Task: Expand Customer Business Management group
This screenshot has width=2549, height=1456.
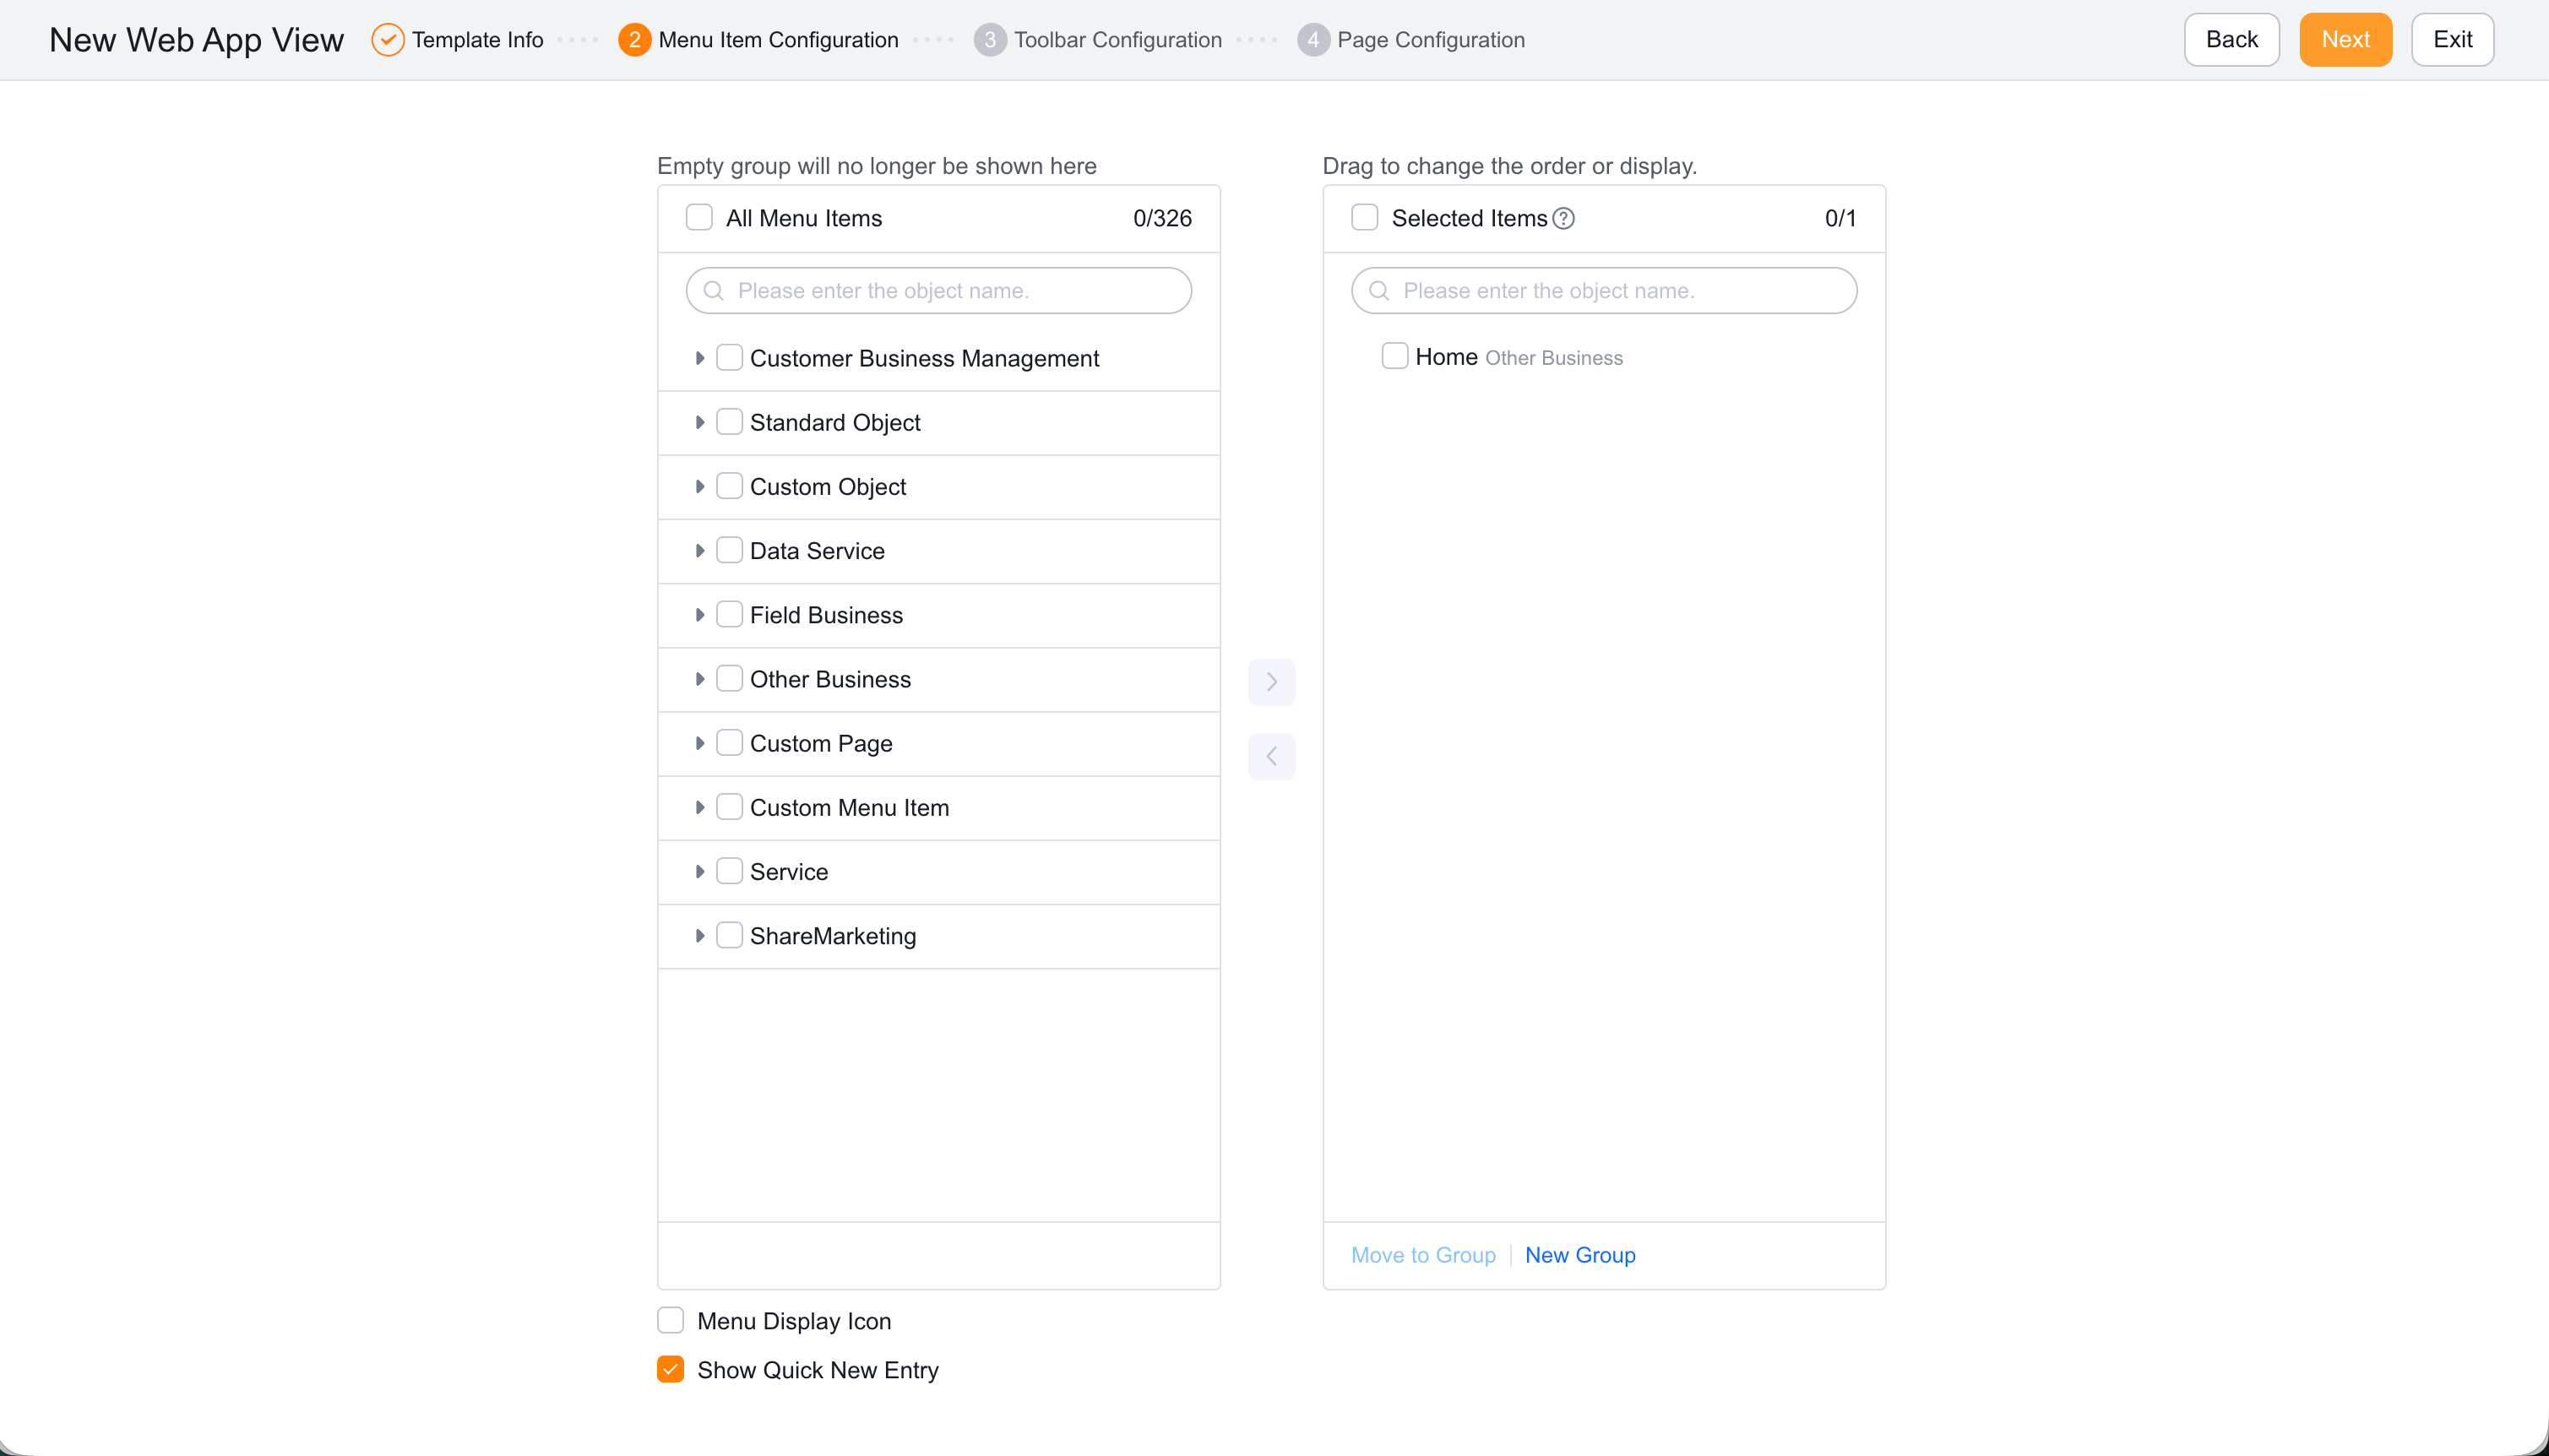Action: [699, 358]
